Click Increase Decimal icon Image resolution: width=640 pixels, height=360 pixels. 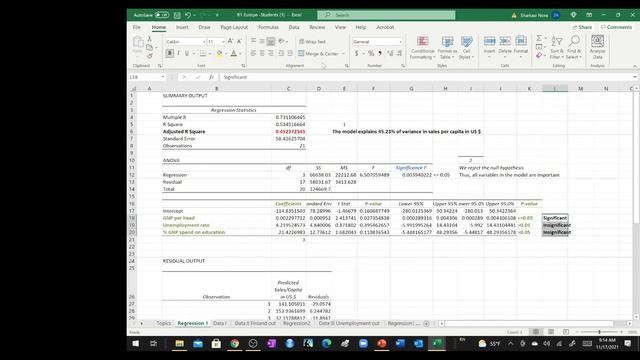click(390, 53)
